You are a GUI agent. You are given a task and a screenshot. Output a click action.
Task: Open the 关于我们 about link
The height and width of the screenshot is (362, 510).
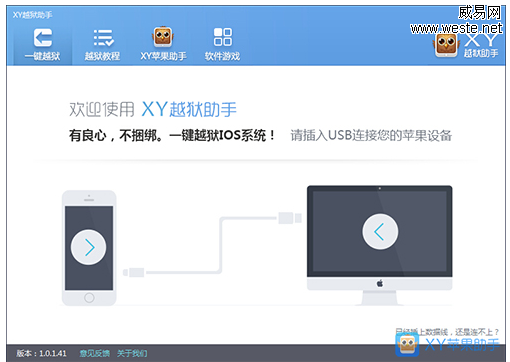coord(132,353)
